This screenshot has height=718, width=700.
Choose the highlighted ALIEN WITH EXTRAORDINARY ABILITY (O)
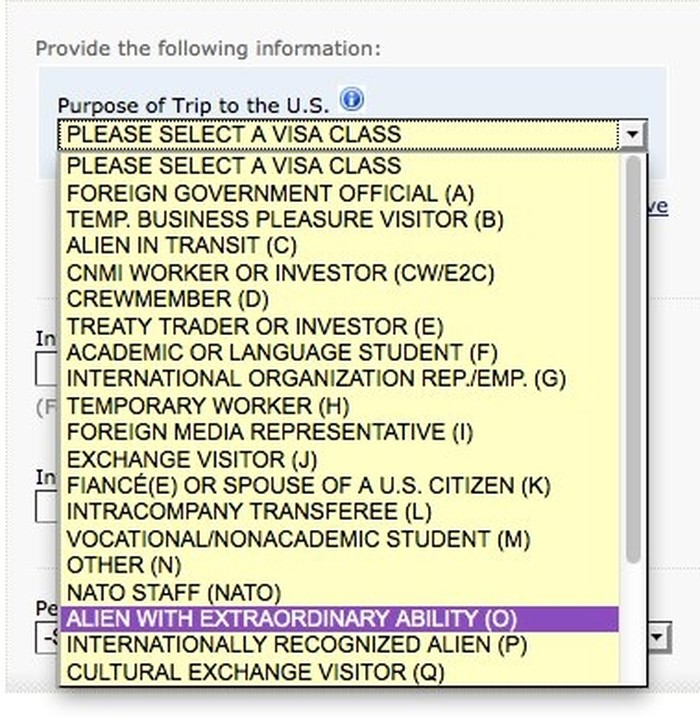click(339, 619)
